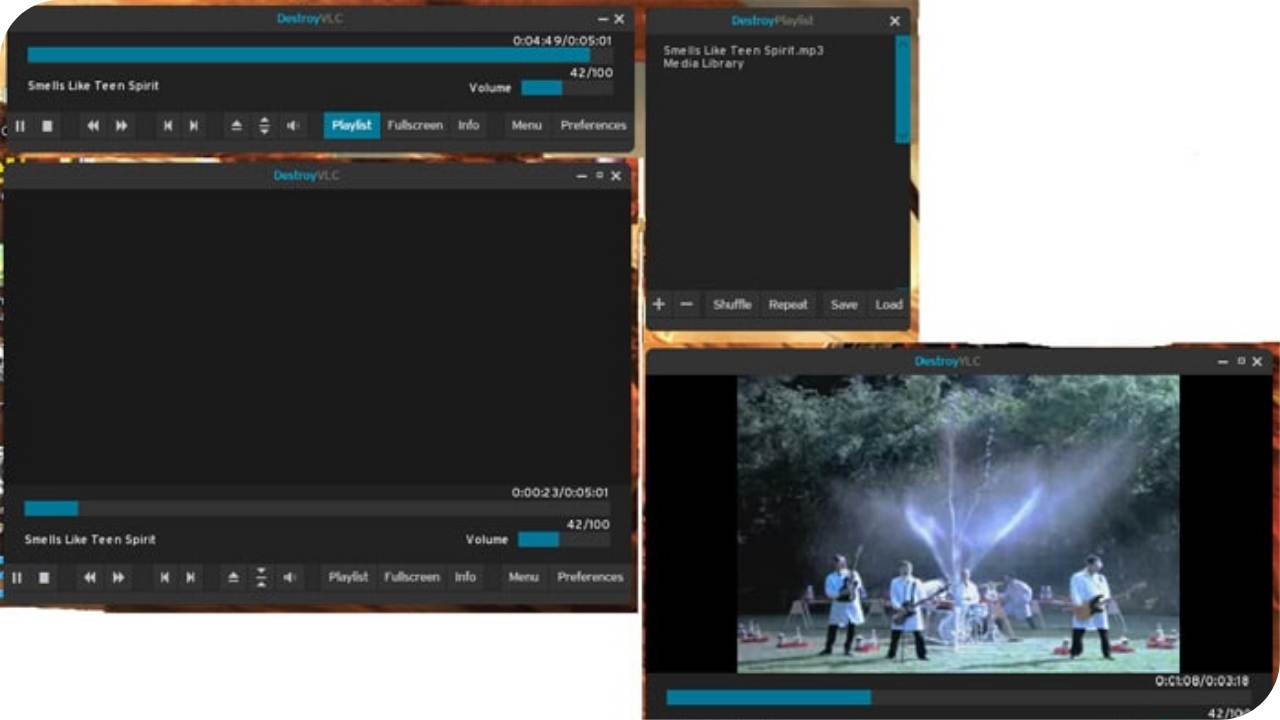Click Save in the playlist window
This screenshot has width=1280, height=720.
click(844, 305)
